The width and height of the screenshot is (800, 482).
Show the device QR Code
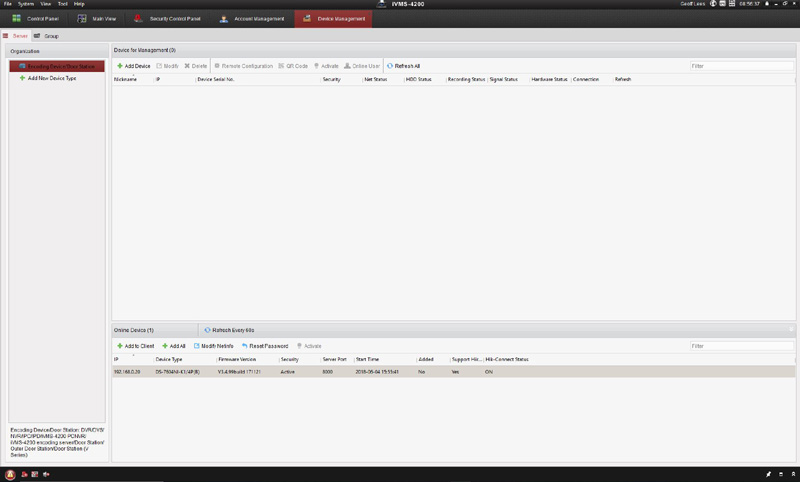294,66
